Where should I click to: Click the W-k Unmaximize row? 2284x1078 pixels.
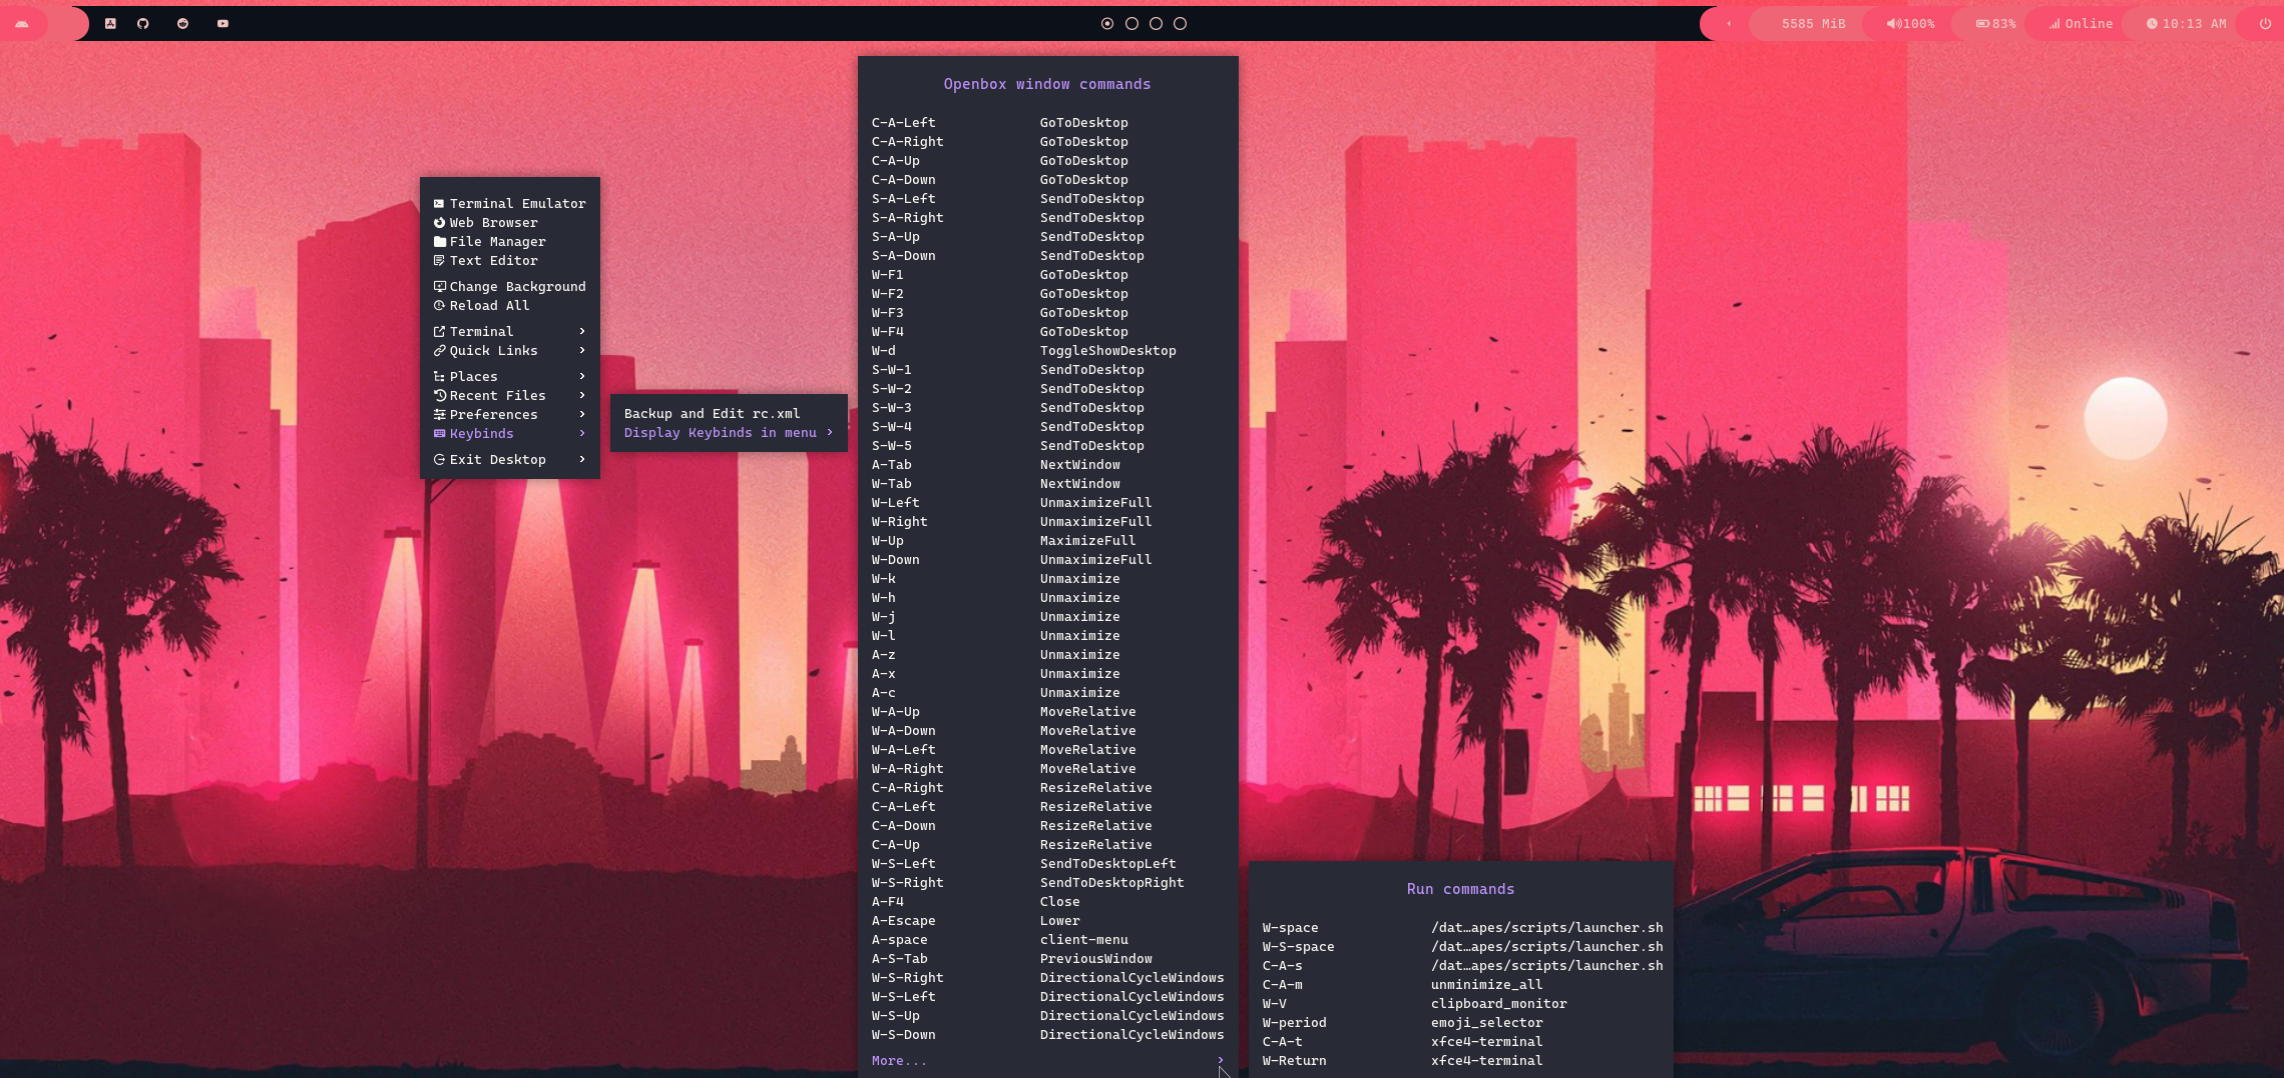point(1048,578)
